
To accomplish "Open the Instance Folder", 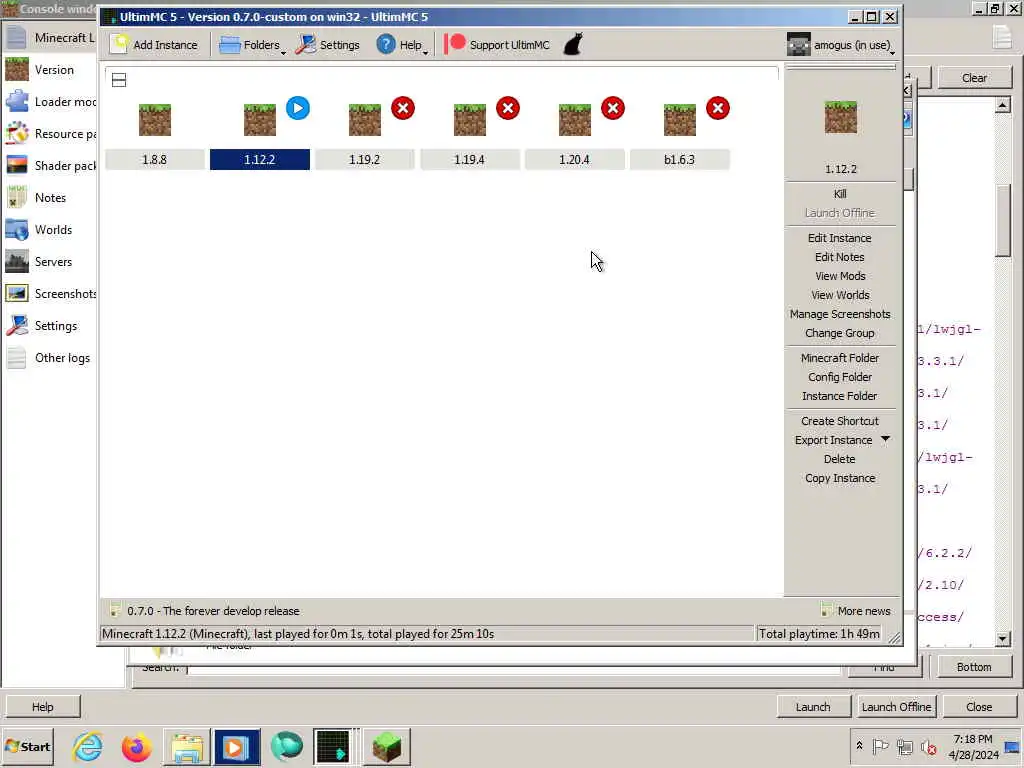I will [840, 396].
